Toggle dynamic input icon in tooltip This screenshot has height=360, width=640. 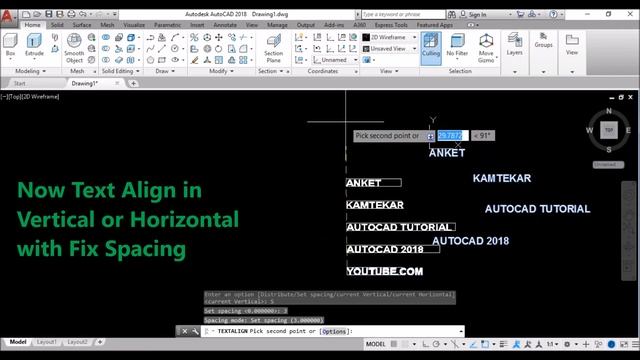pos(431,136)
